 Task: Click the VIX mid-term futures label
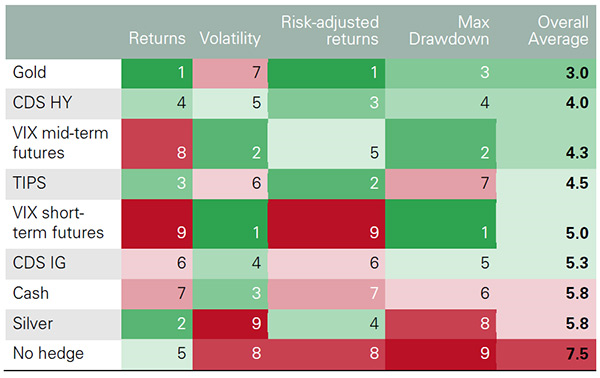coord(60,143)
